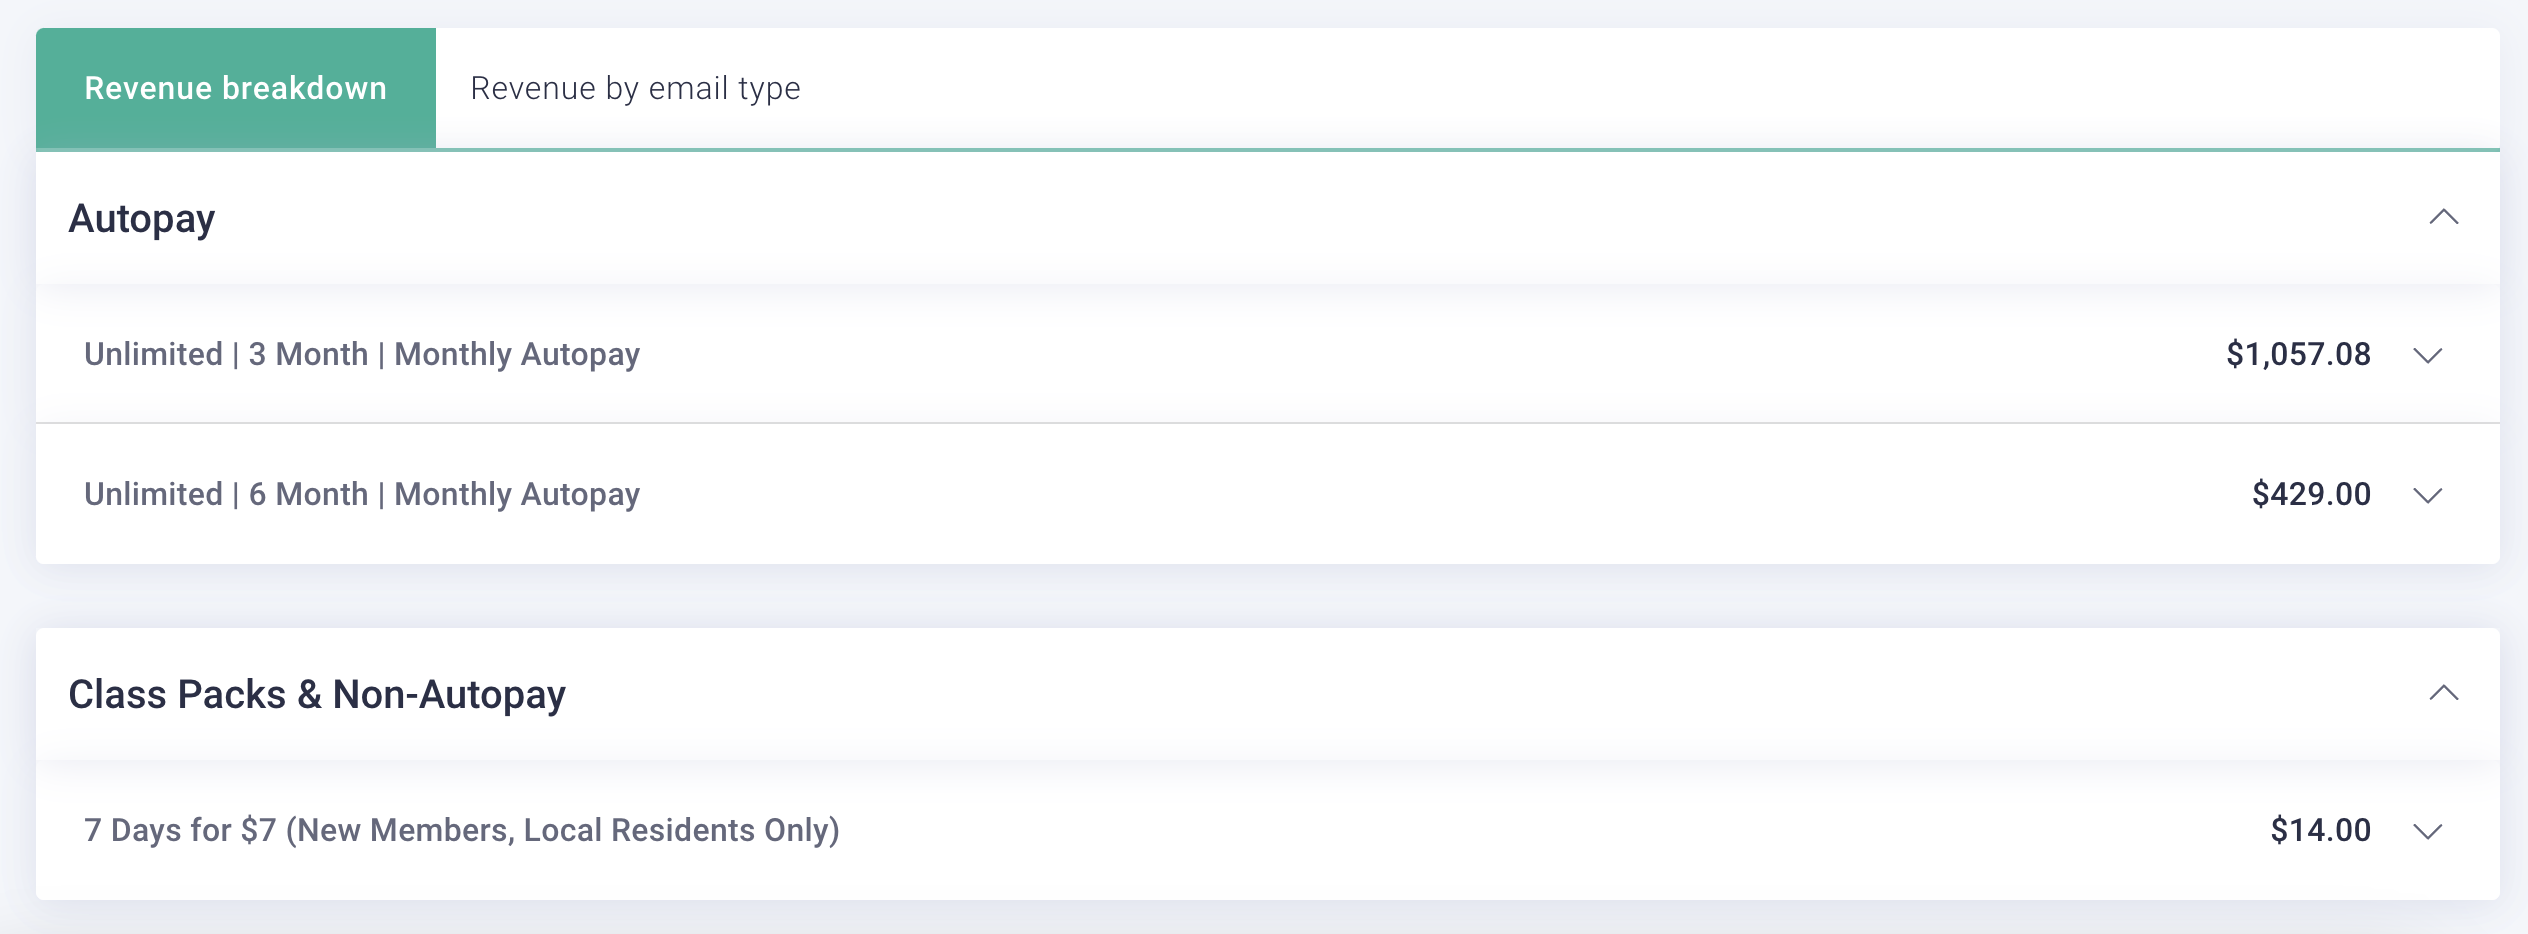Click empty space in Class Packs header bar
This screenshot has height=934, width=2528.
click(1400, 694)
